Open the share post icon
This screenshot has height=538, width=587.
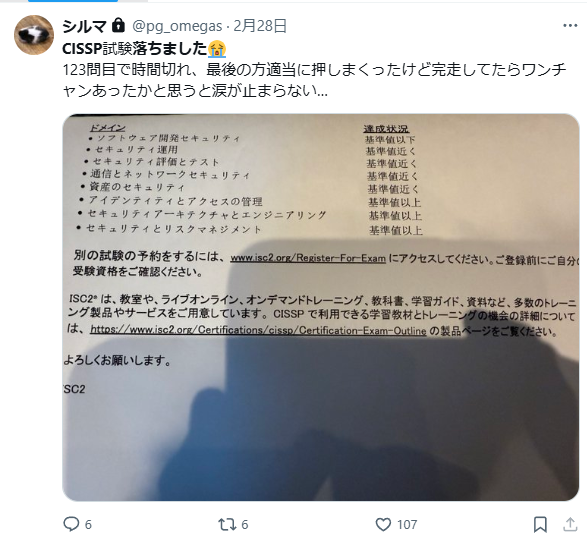coord(570,524)
